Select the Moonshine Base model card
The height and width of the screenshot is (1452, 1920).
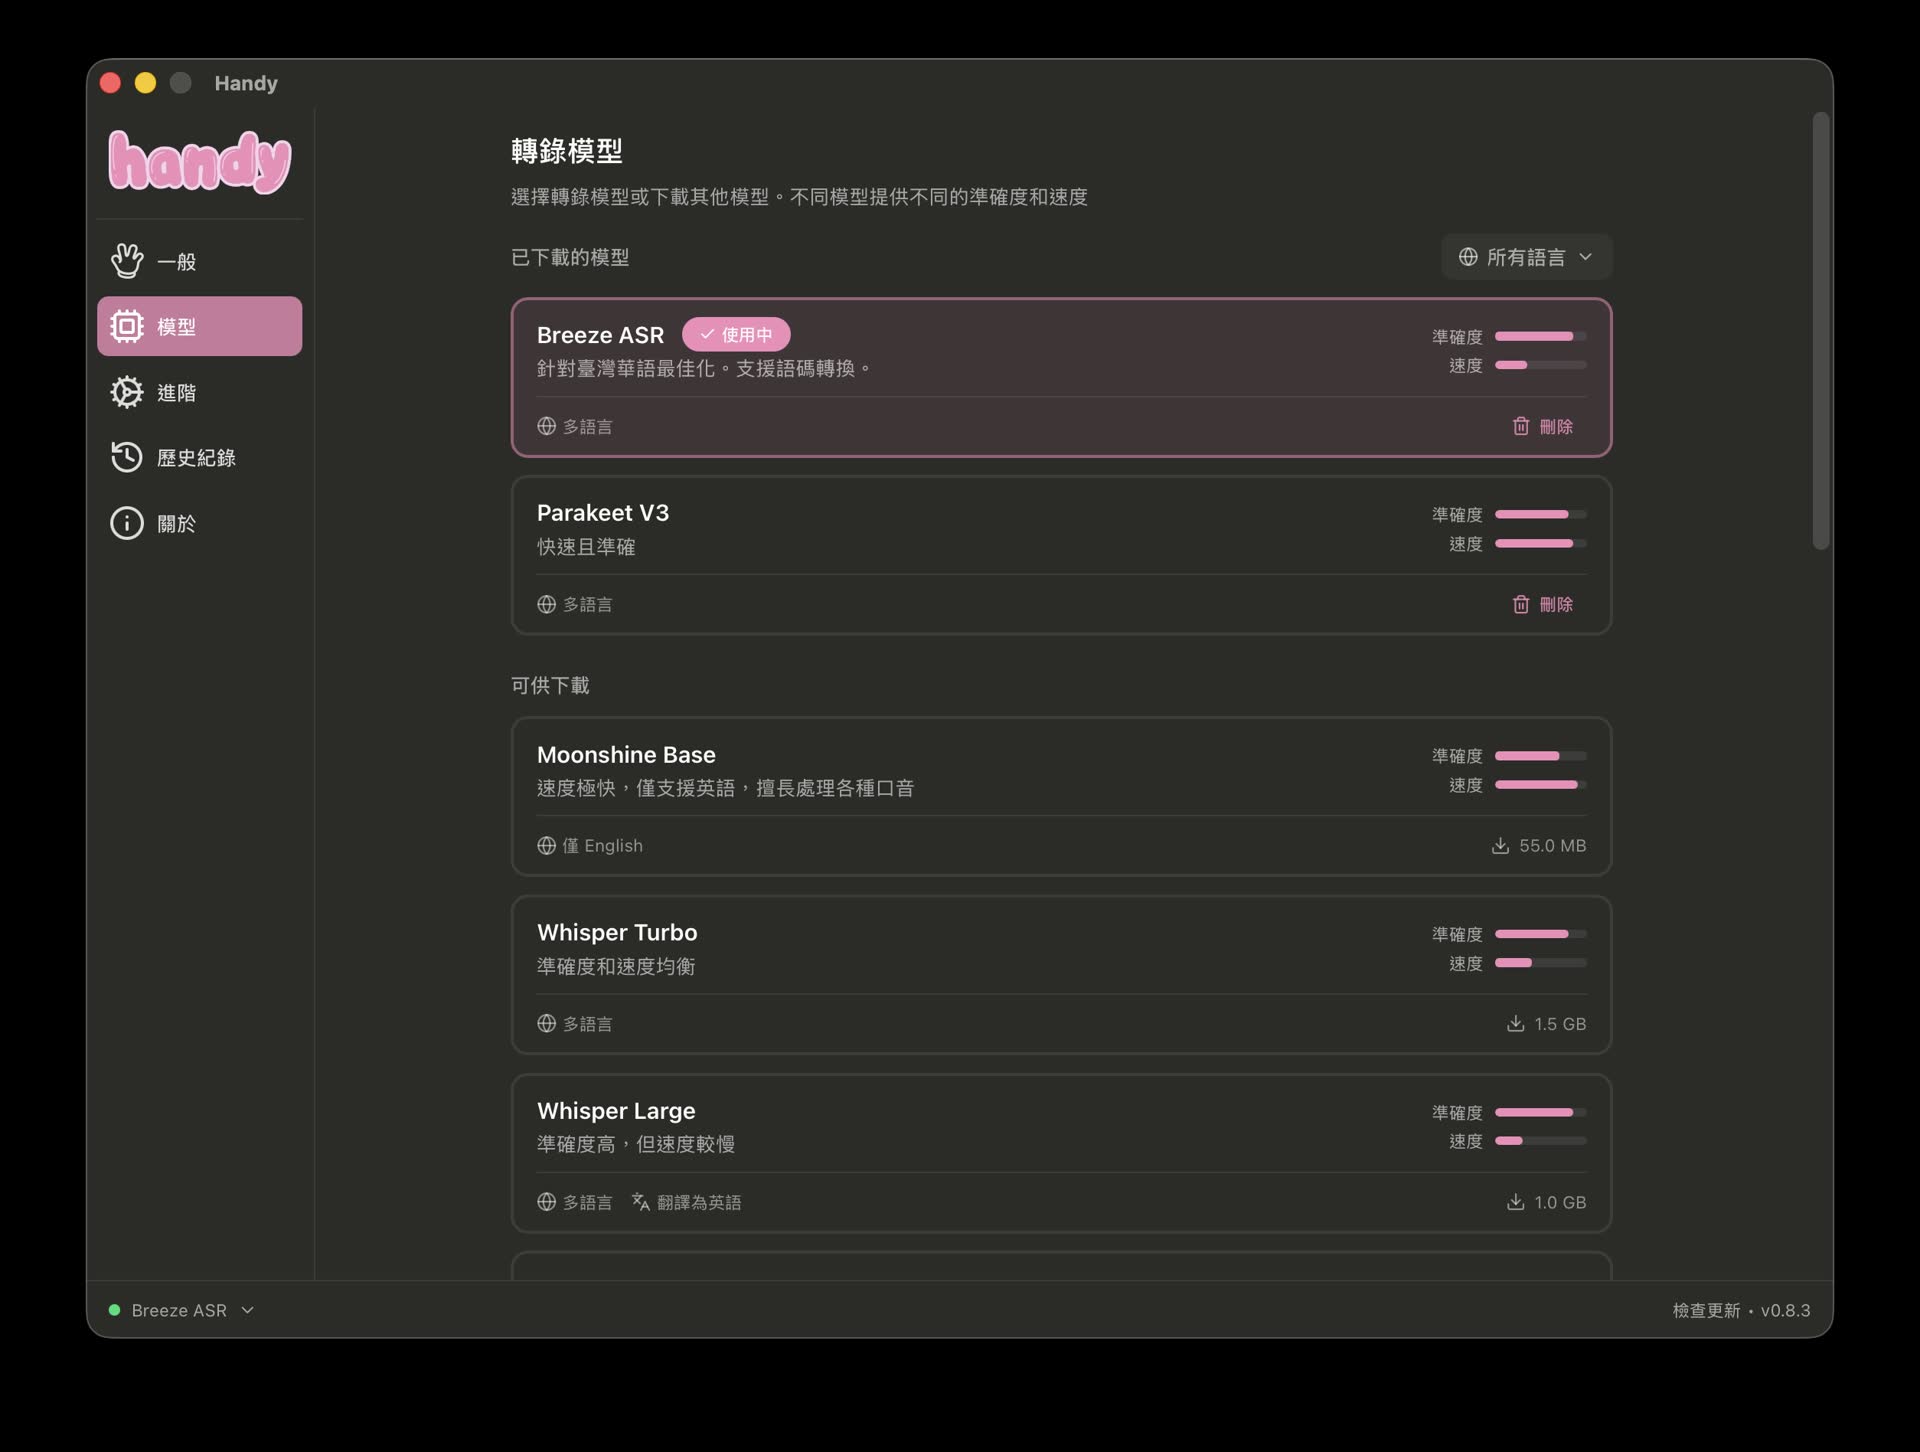point(1061,797)
